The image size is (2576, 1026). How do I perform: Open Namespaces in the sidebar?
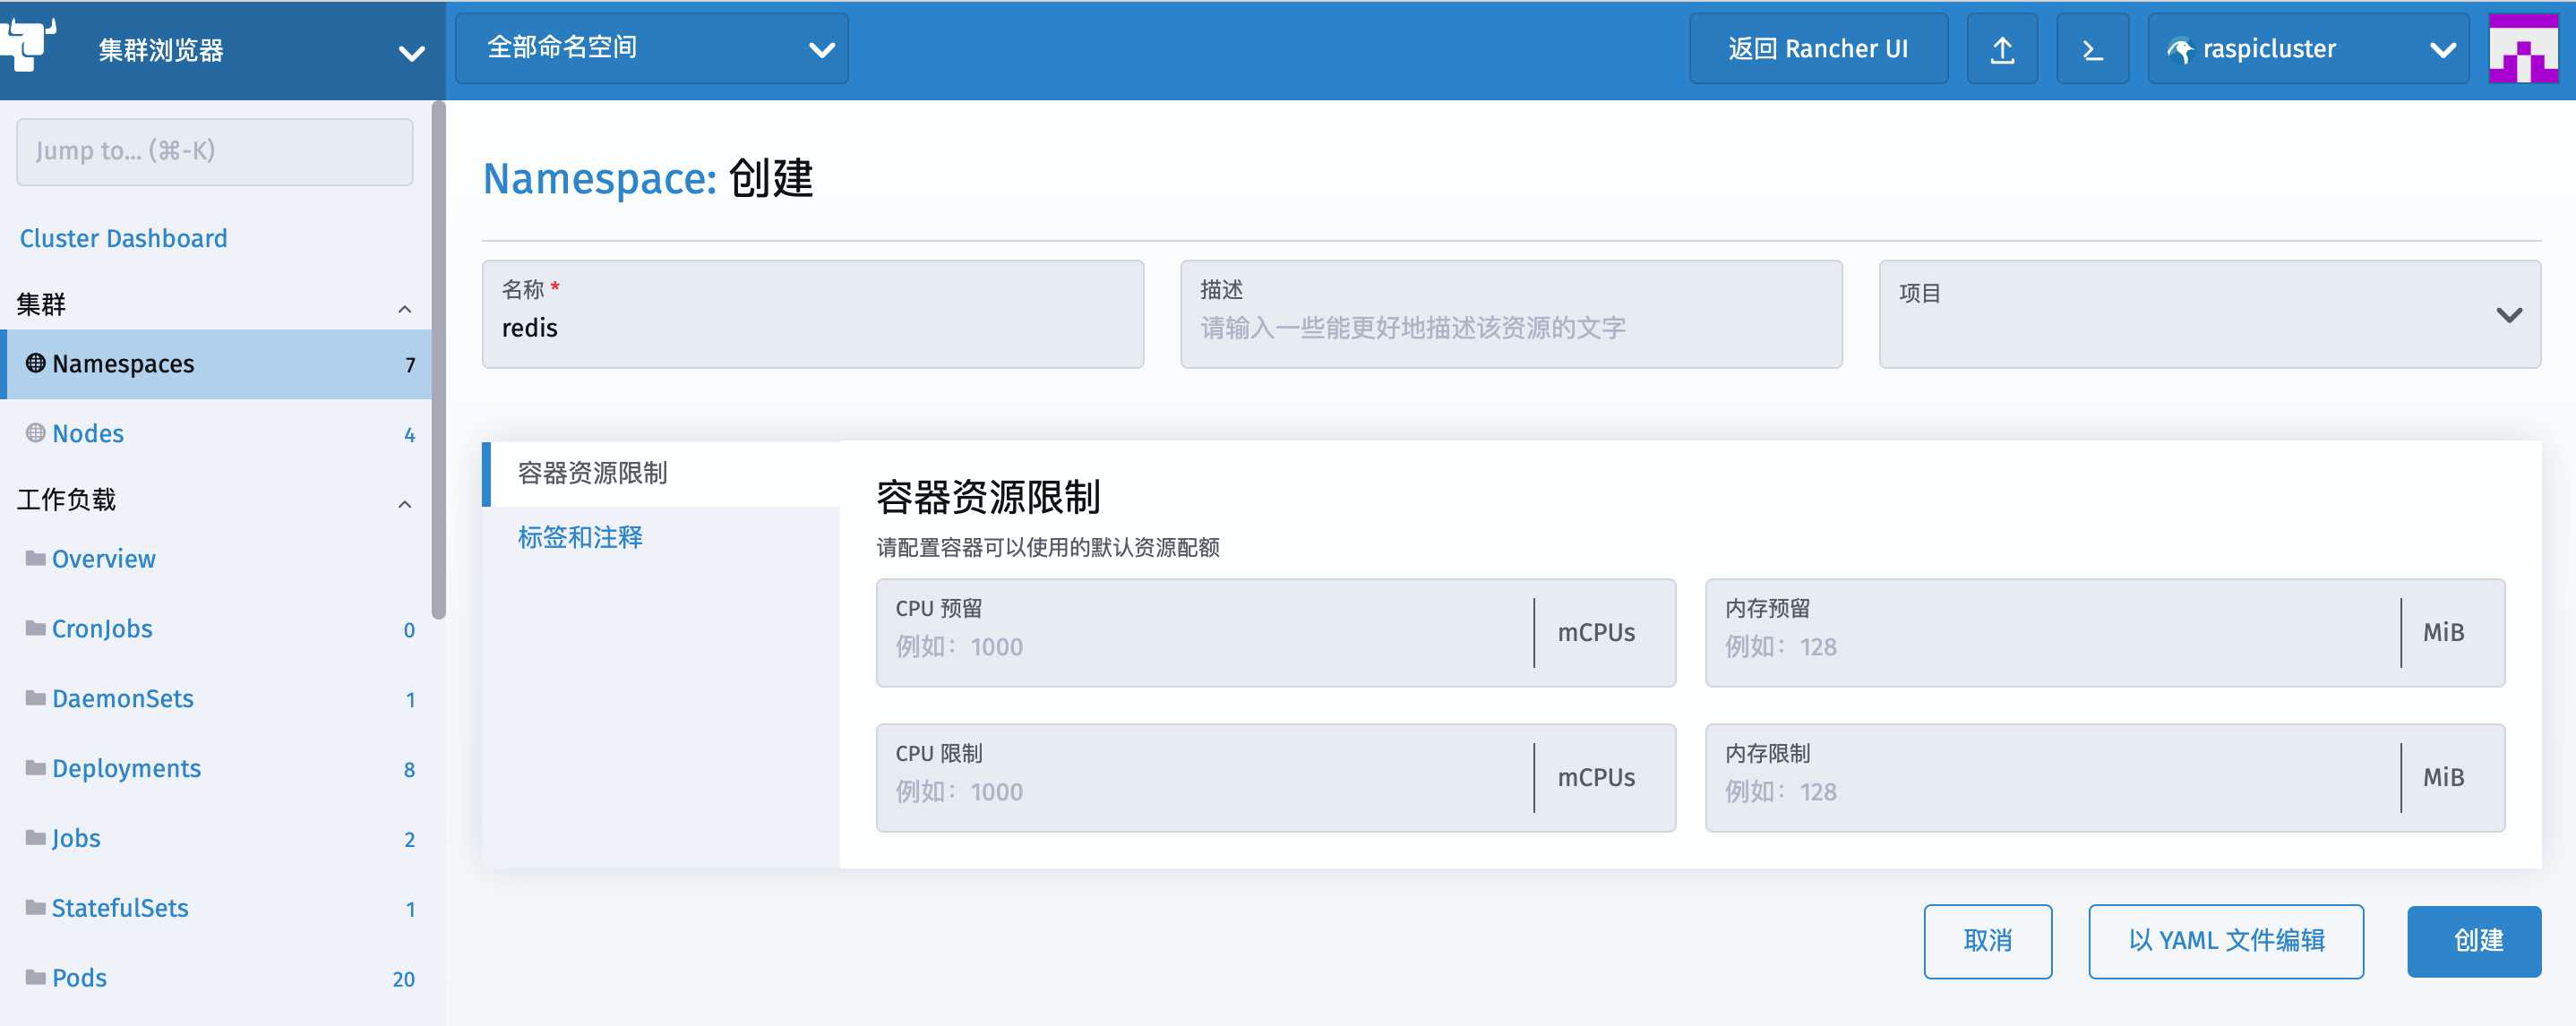(123, 364)
